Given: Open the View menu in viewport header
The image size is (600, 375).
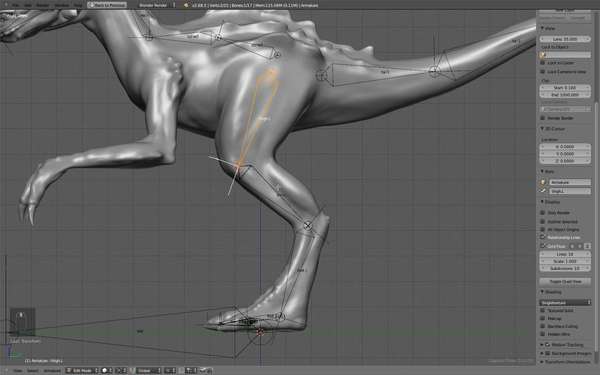Looking at the screenshot, I should tap(18, 370).
